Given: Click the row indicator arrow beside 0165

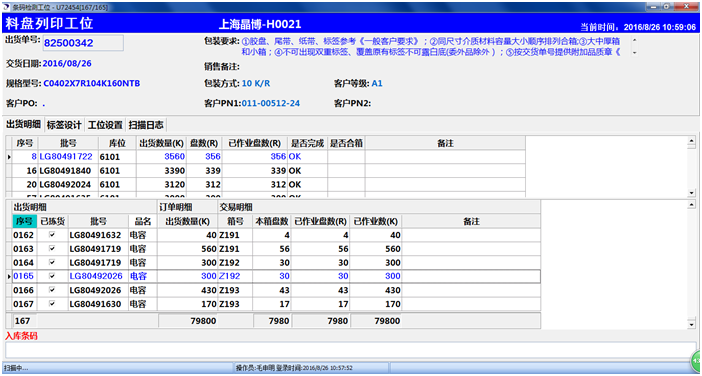Looking at the screenshot, I should point(9,277).
